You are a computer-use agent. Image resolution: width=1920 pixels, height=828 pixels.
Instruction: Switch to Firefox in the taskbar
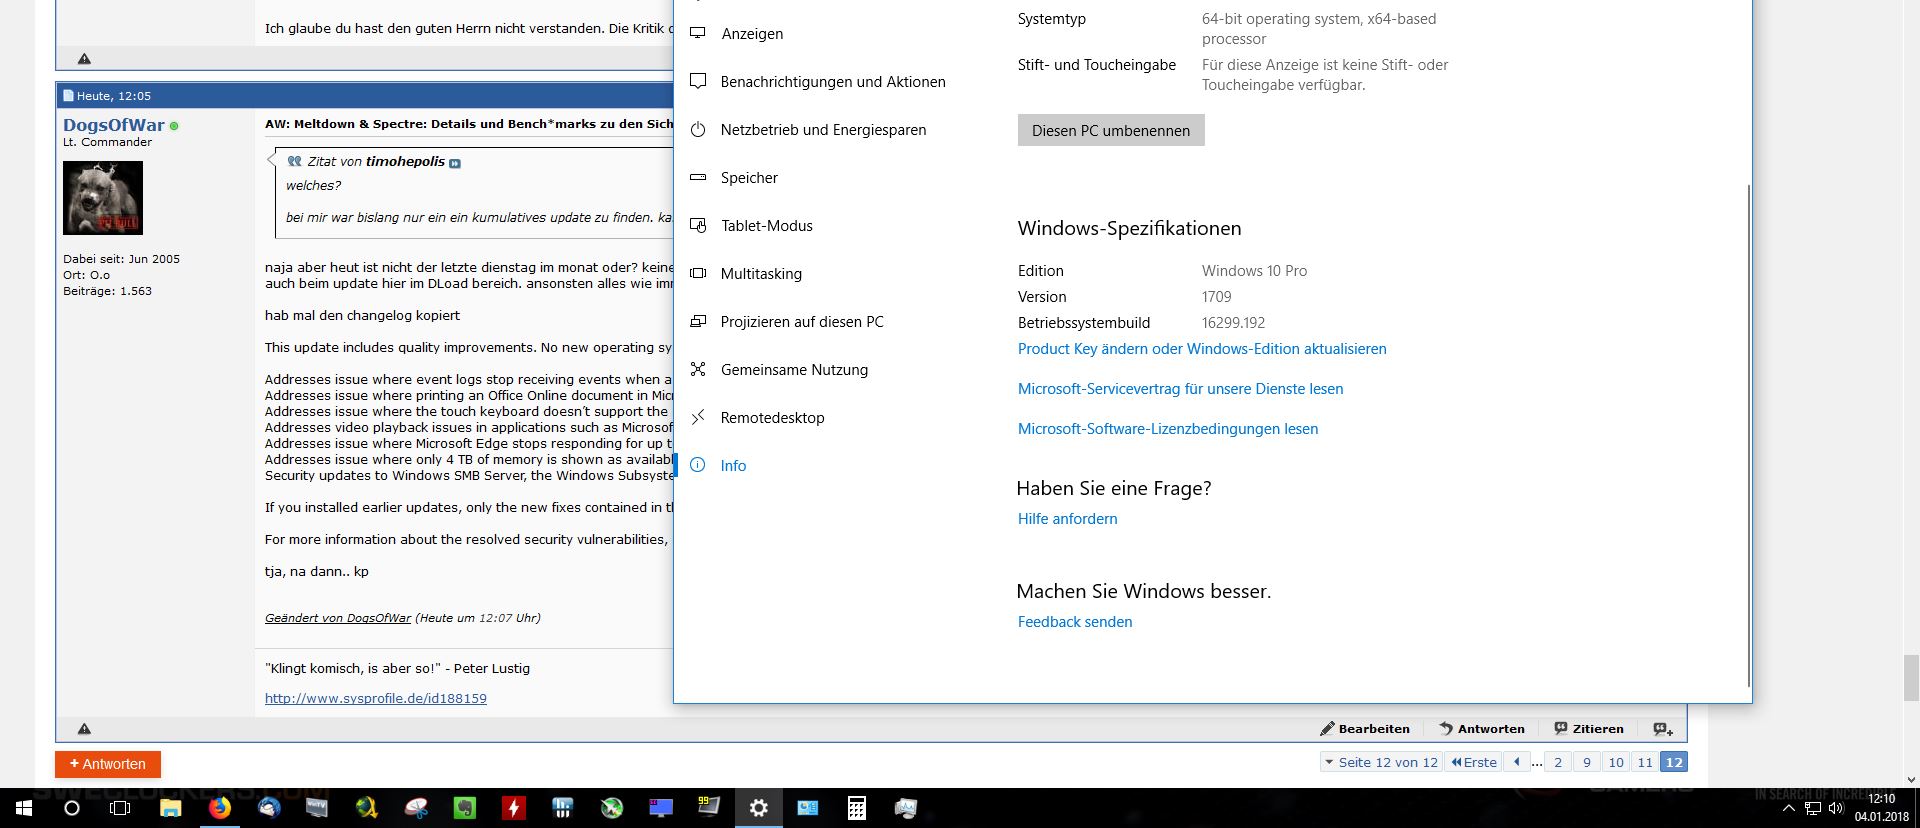[219, 808]
